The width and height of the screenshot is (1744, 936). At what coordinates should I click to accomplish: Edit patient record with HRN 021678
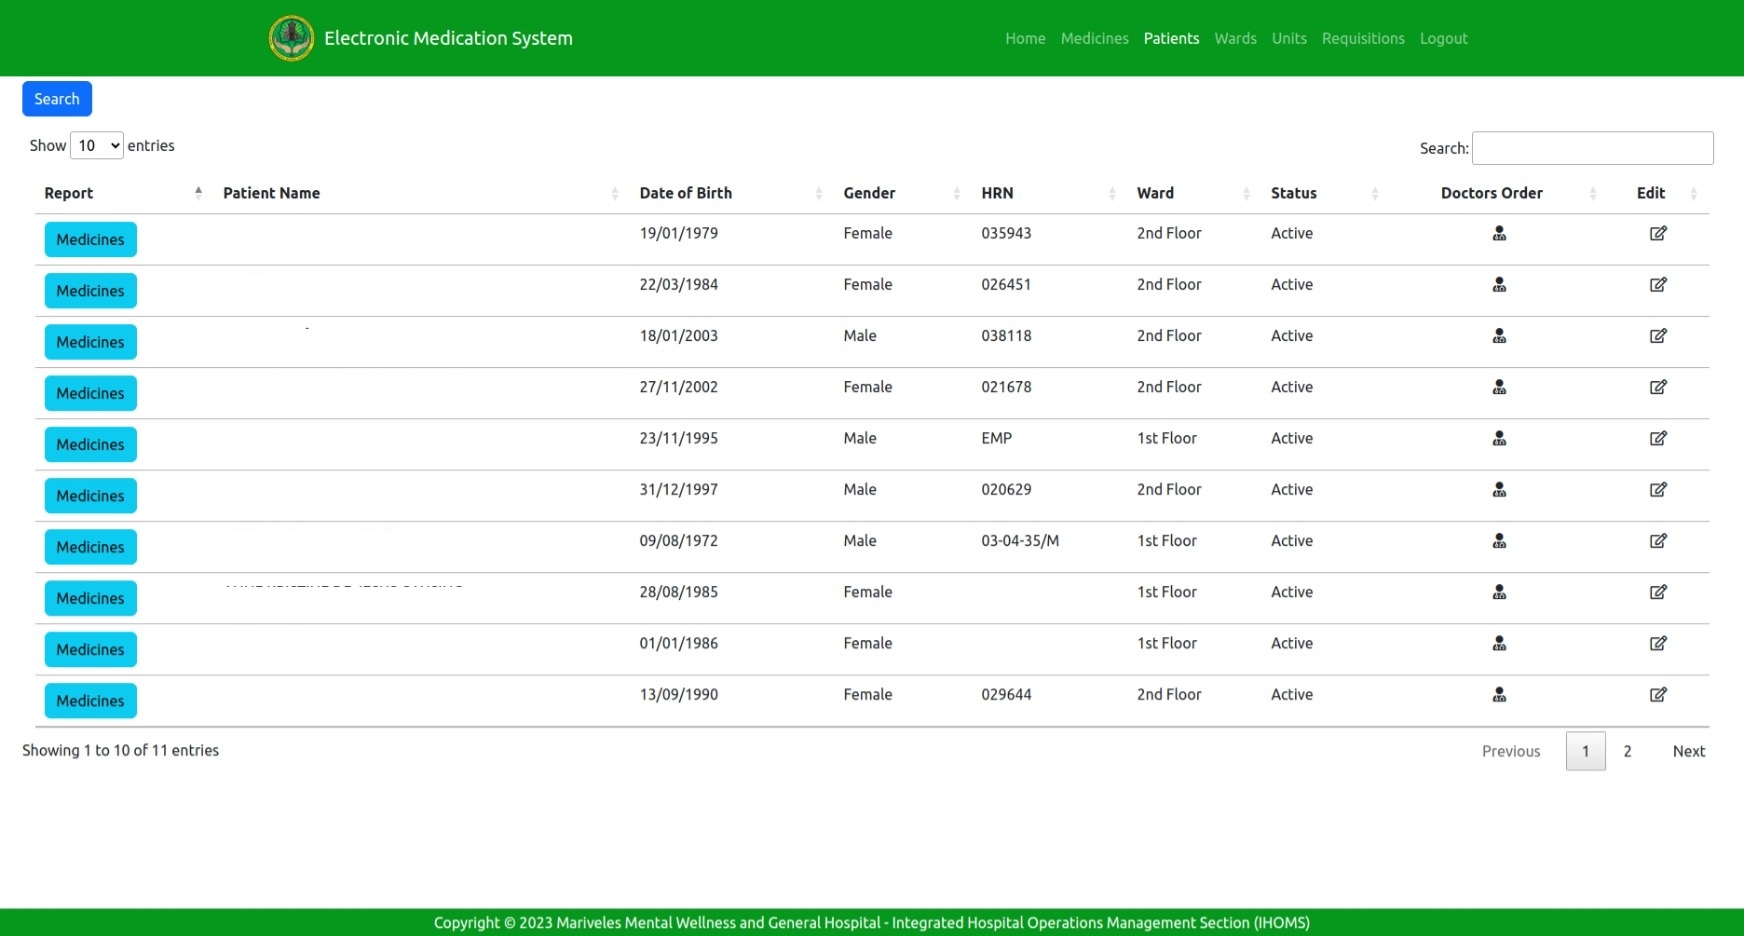tap(1657, 387)
